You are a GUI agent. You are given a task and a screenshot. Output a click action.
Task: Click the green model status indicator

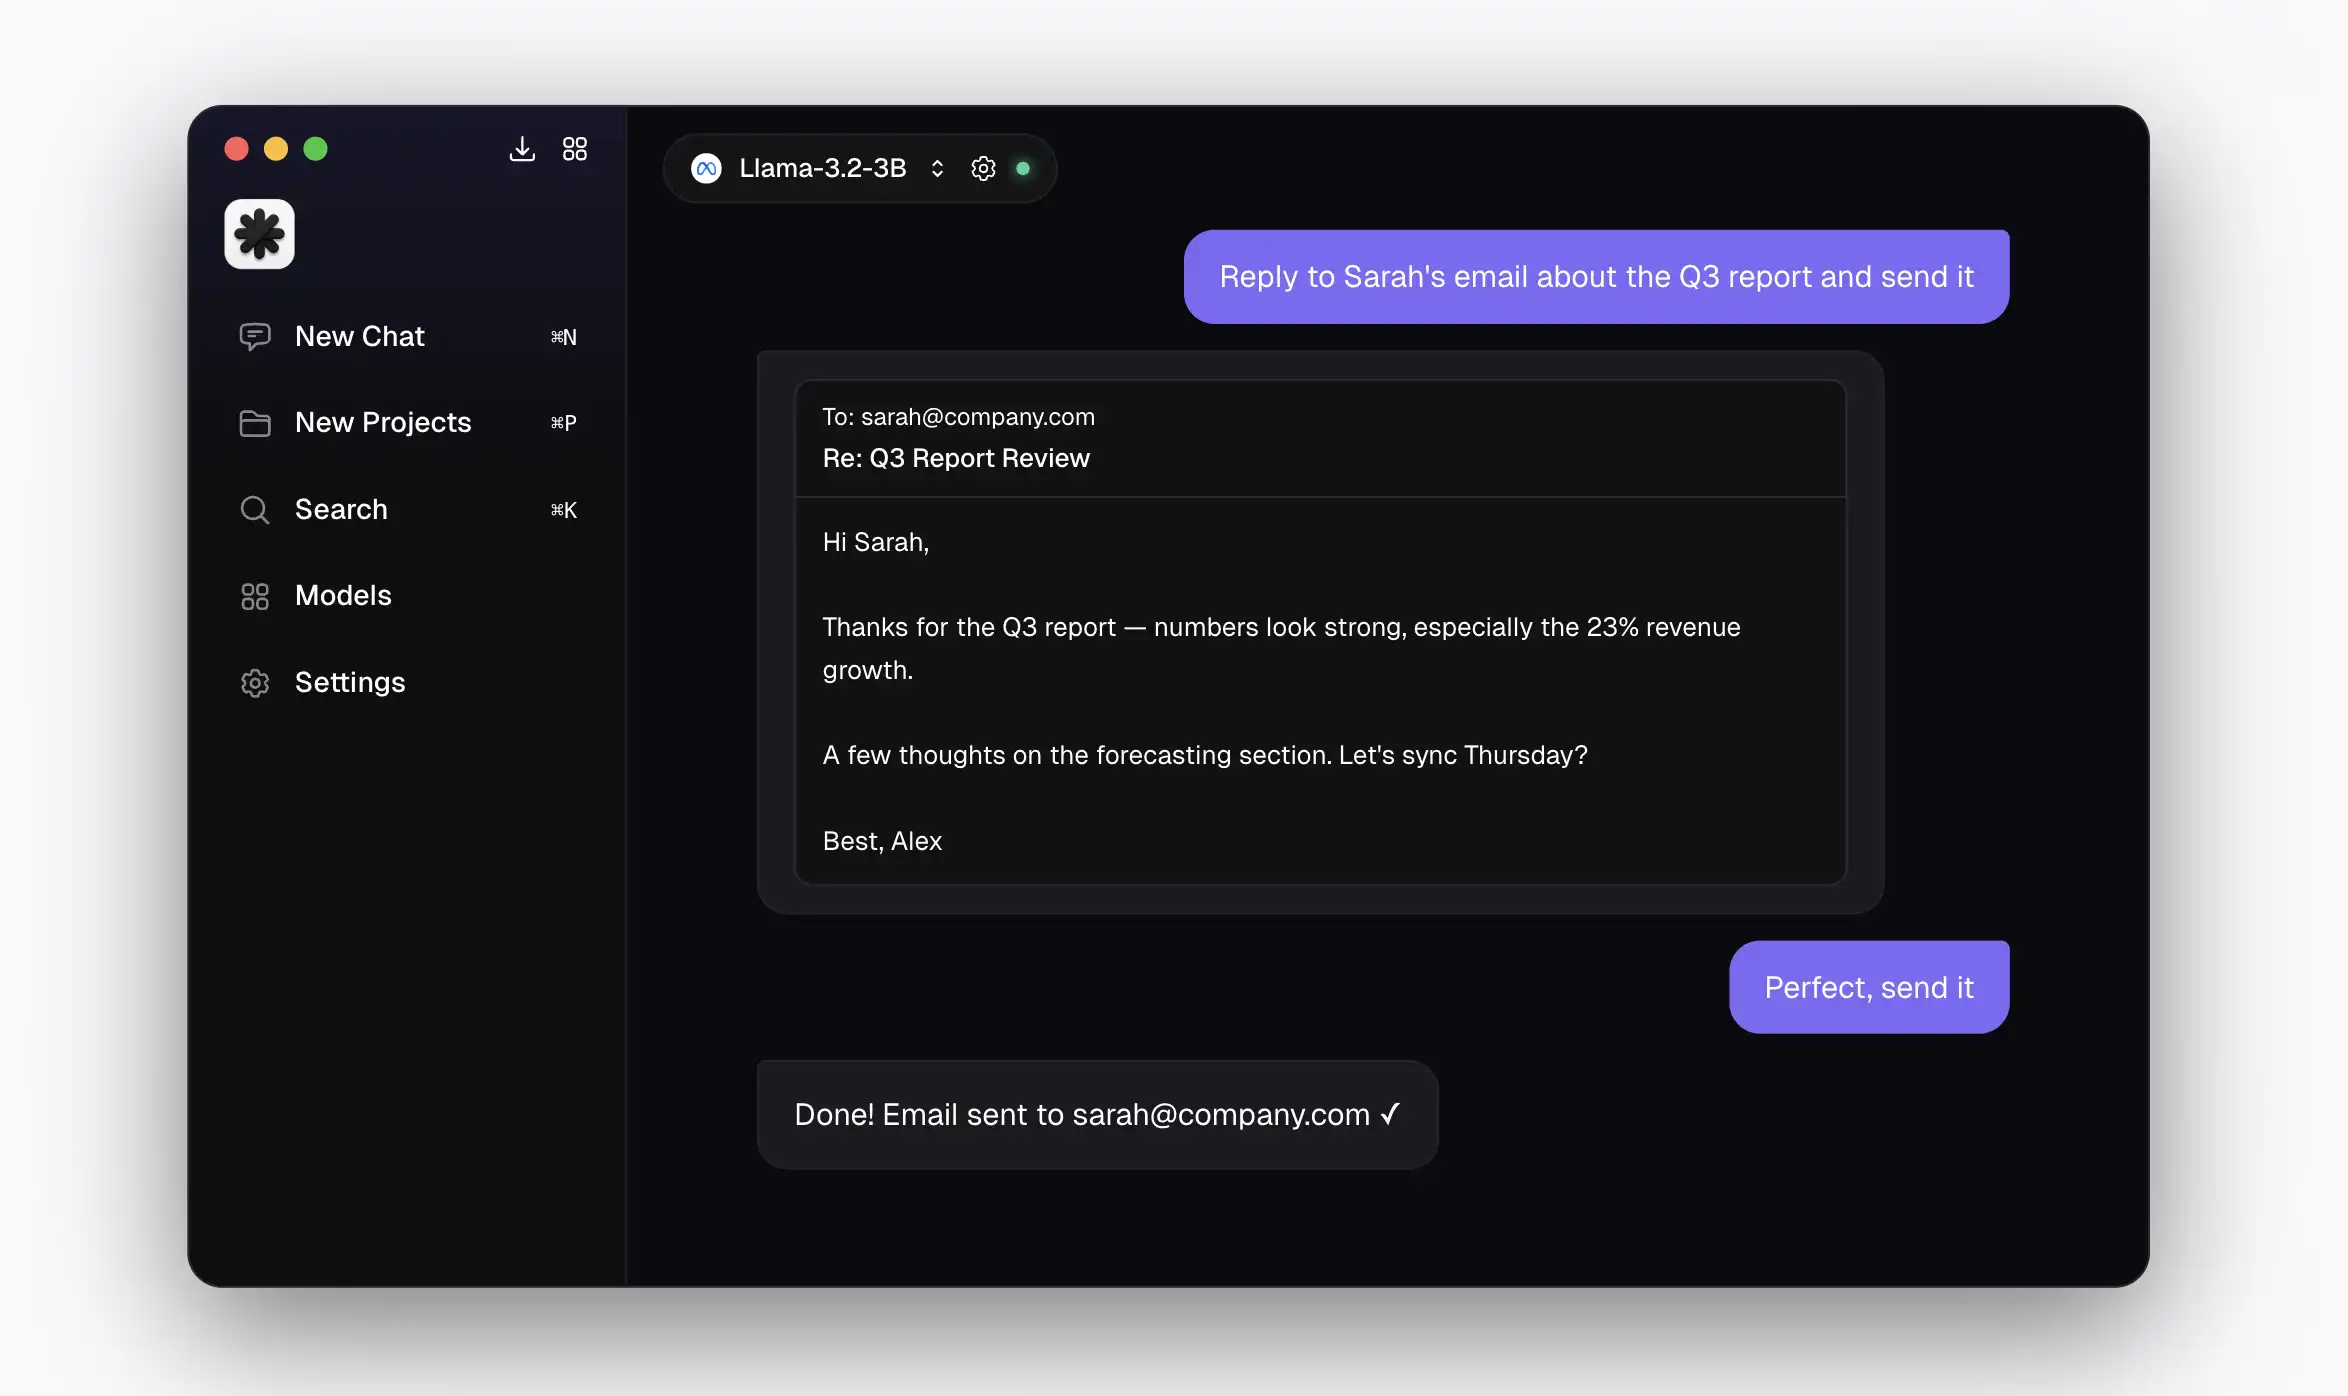click(1023, 168)
